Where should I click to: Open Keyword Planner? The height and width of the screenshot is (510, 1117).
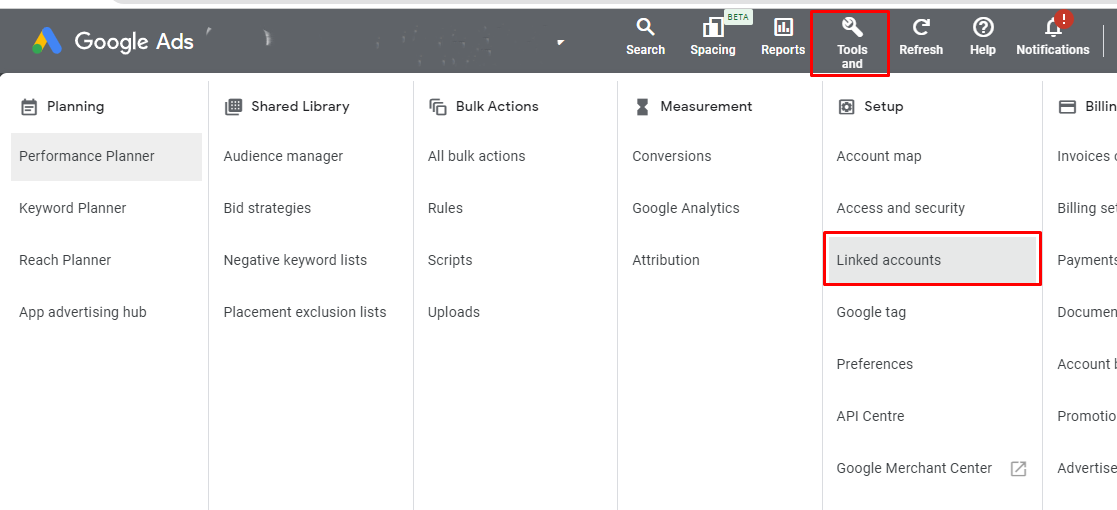[x=73, y=208]
